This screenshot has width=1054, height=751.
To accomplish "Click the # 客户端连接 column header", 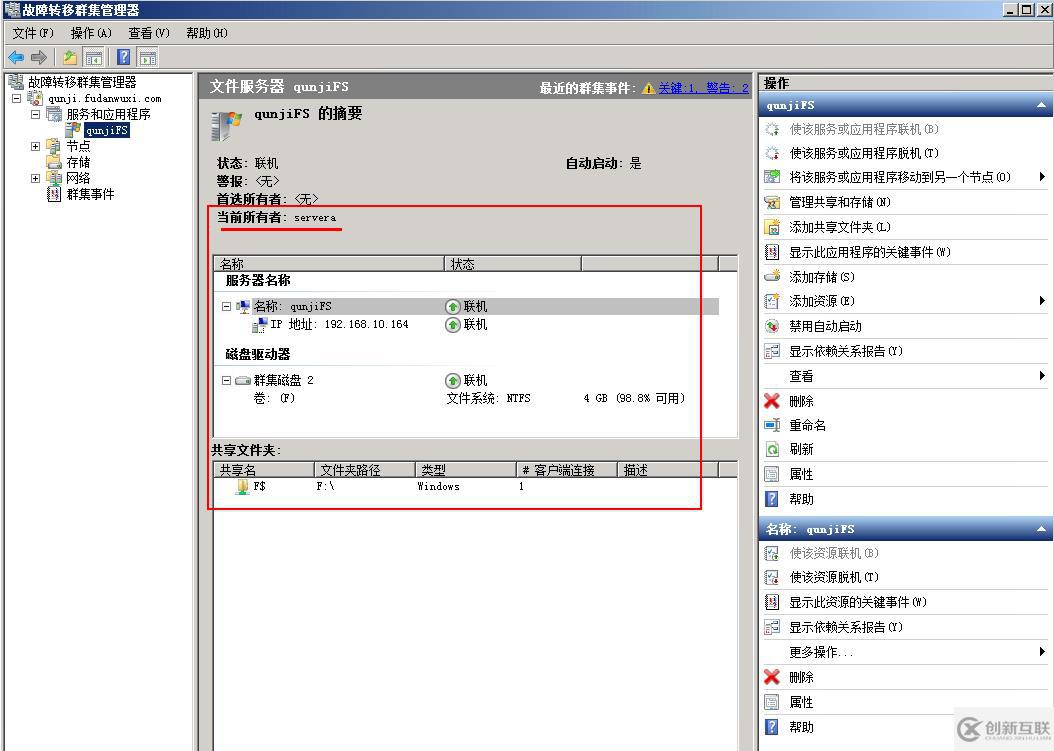I will pos(567,469).
